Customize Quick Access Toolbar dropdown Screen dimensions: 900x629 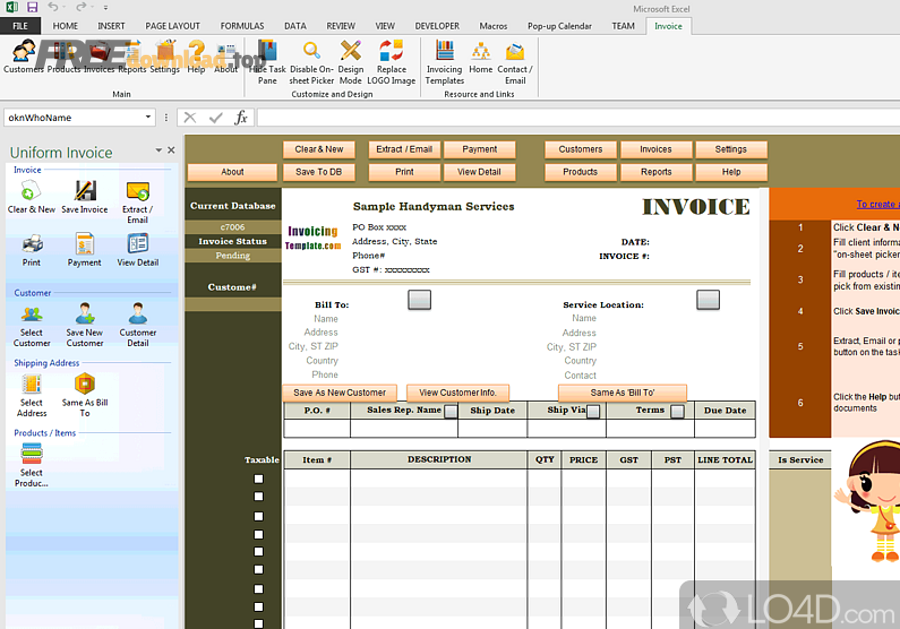coord(106,7)
